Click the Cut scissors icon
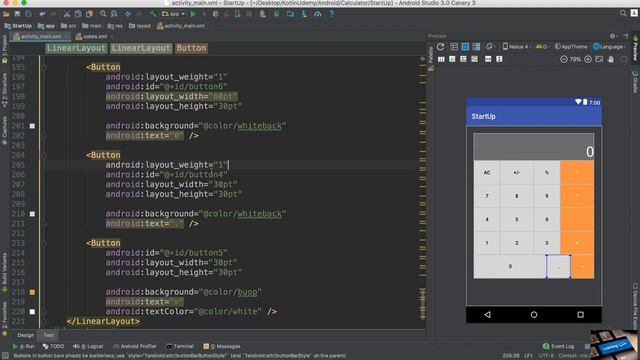 pyautogui.click(x=67, y=14)
